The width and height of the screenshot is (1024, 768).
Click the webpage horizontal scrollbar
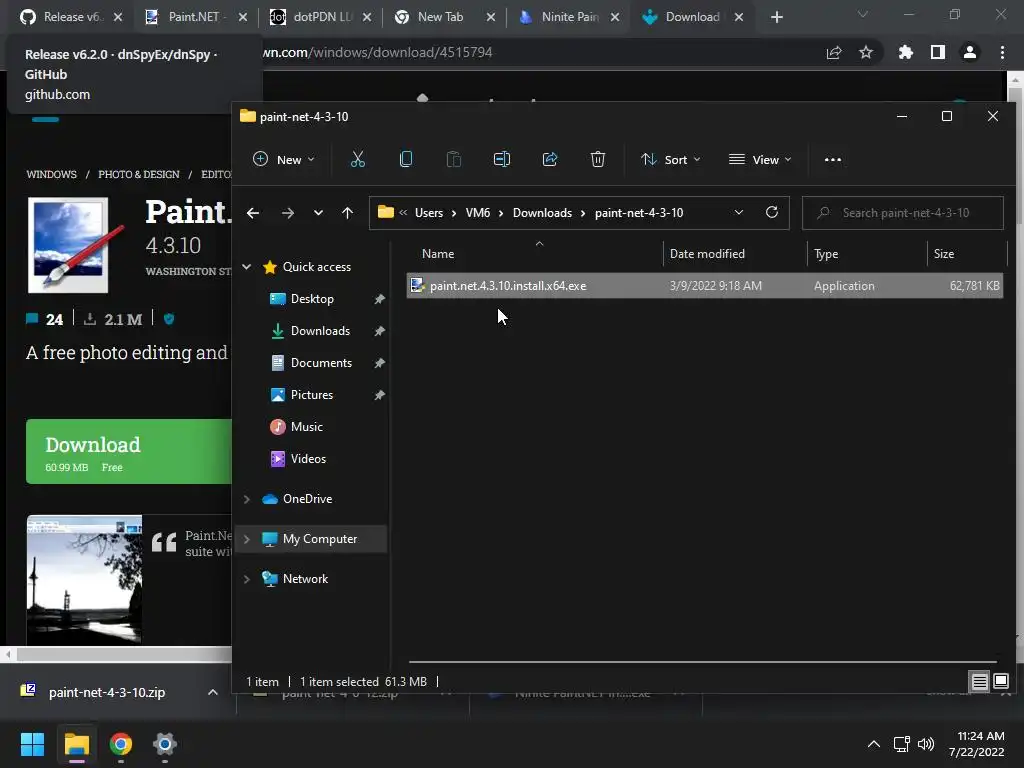[x=123, y=654]
